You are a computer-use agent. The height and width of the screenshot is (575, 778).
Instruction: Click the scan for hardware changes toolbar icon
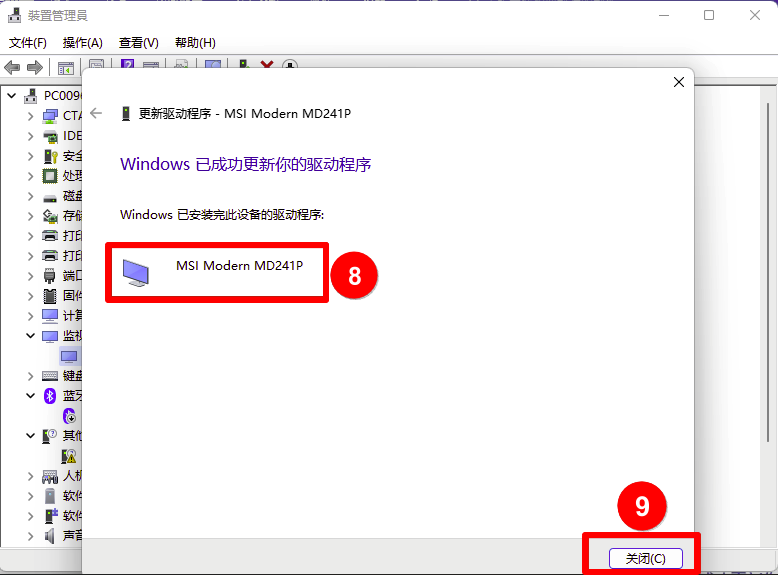point(290,65)
